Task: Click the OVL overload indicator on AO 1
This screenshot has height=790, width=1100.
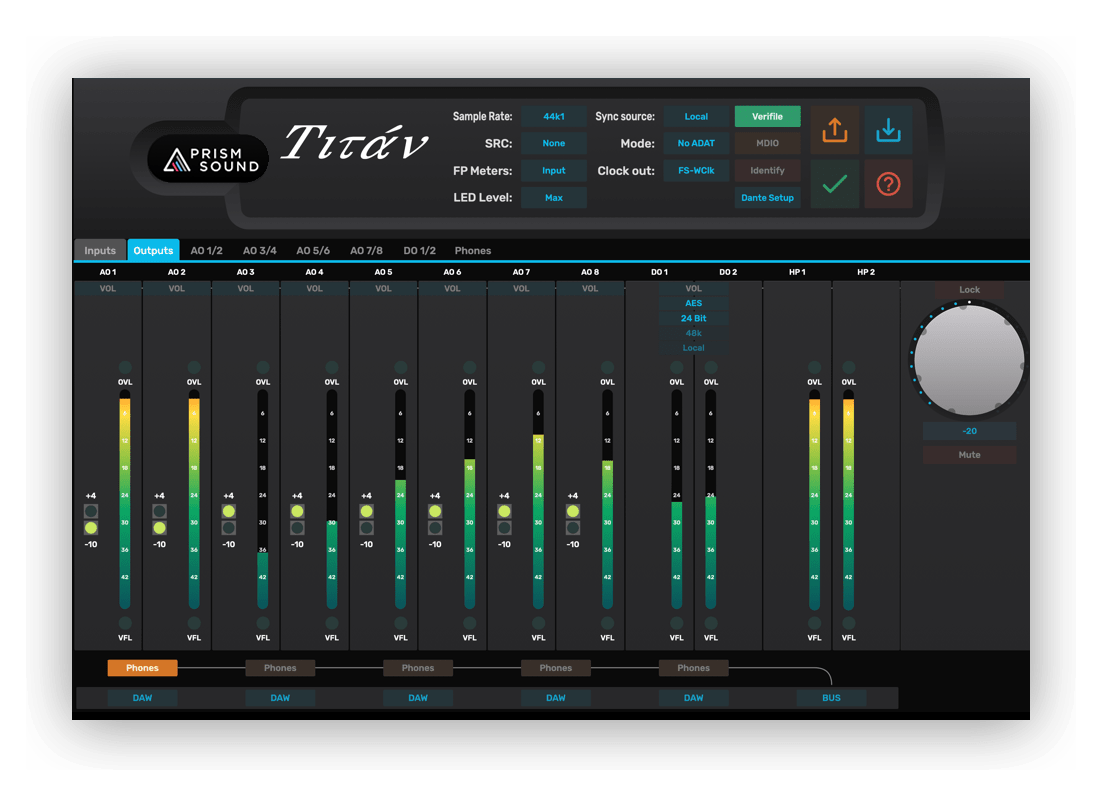Action: click(125, 367)
